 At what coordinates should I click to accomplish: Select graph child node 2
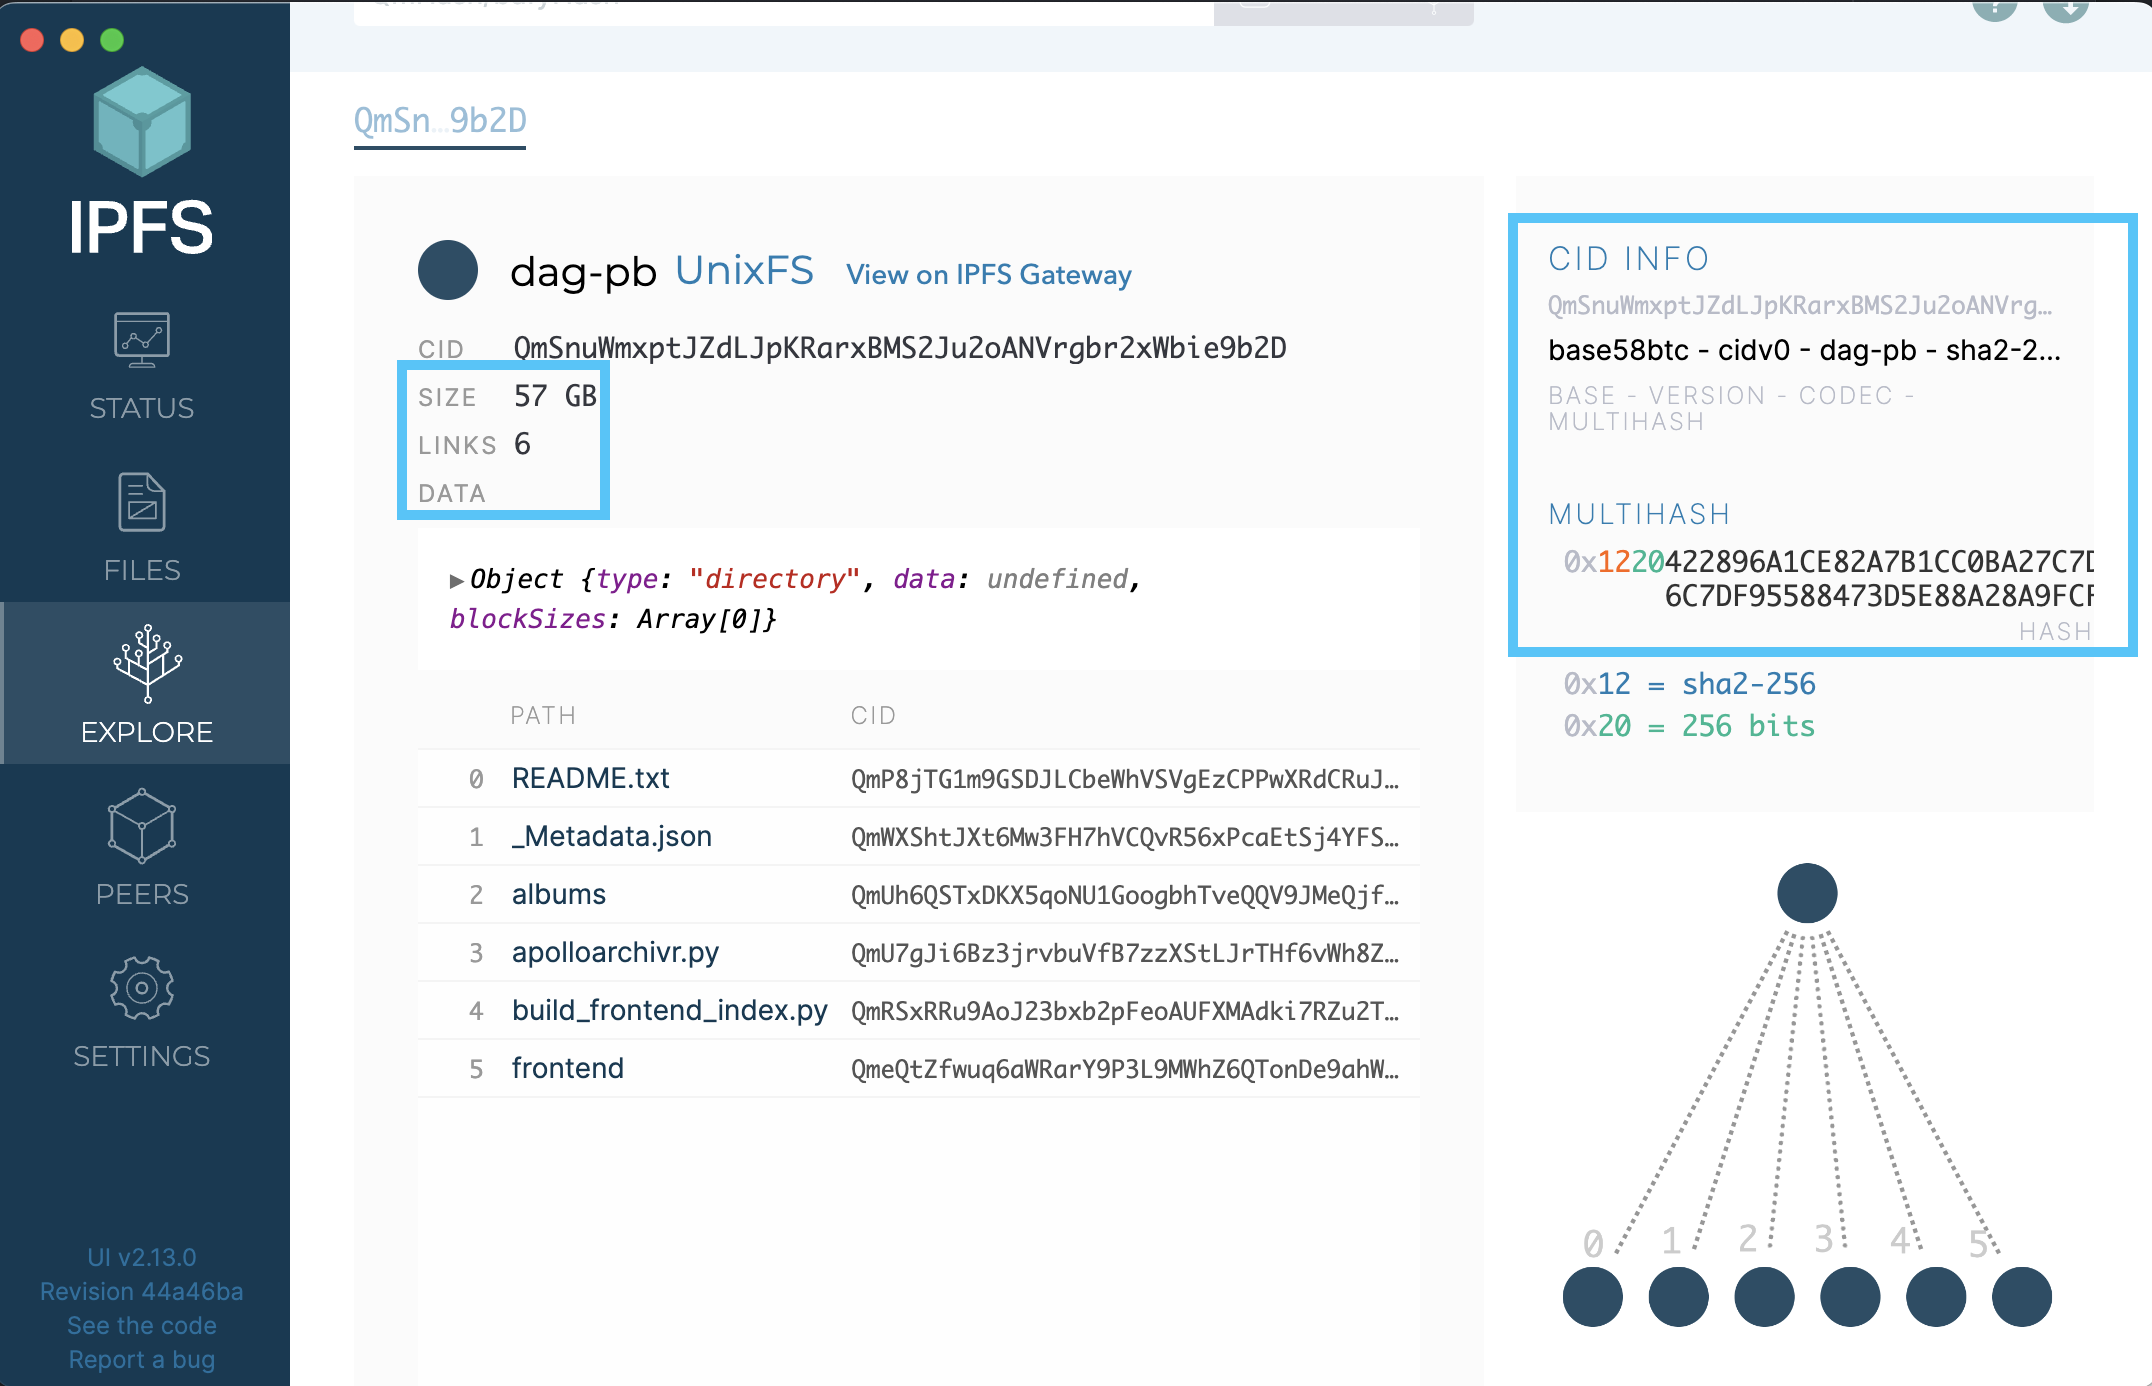point(1764,1297)
